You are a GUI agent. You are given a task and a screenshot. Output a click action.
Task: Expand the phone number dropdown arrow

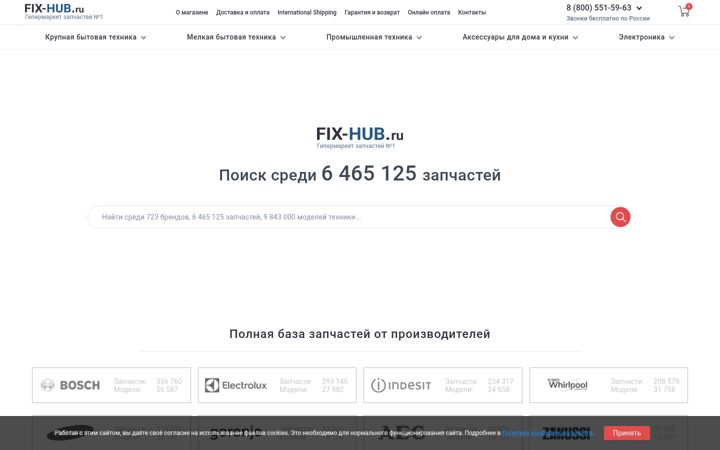coord(639,8)
